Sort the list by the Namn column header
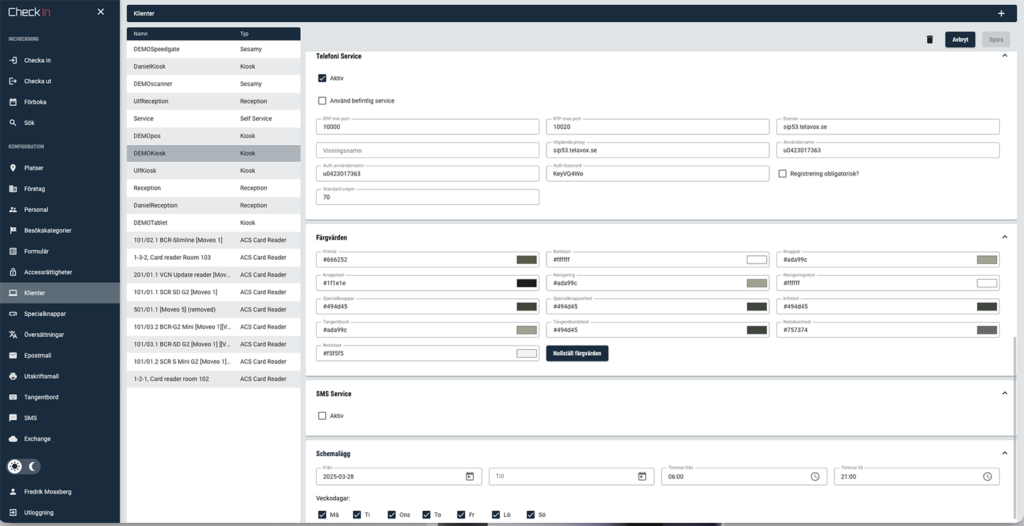The image size is (1024, 526). pos(140,34)
